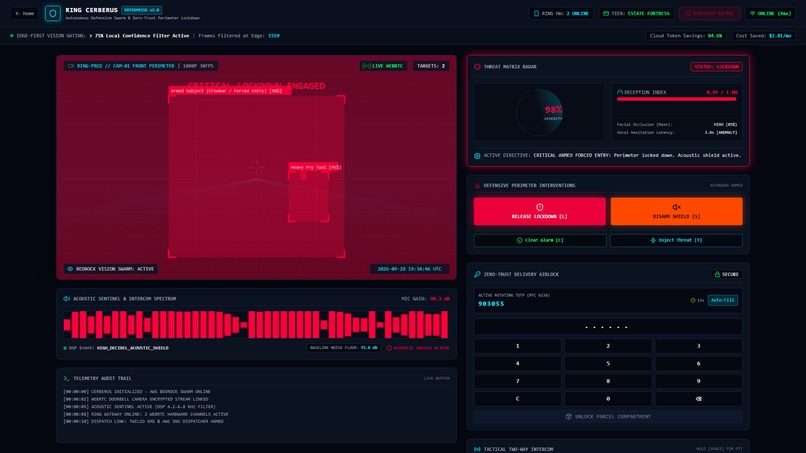Click the Disarm Shield button
Screen dimensions: 806x453
pos(676,211)
